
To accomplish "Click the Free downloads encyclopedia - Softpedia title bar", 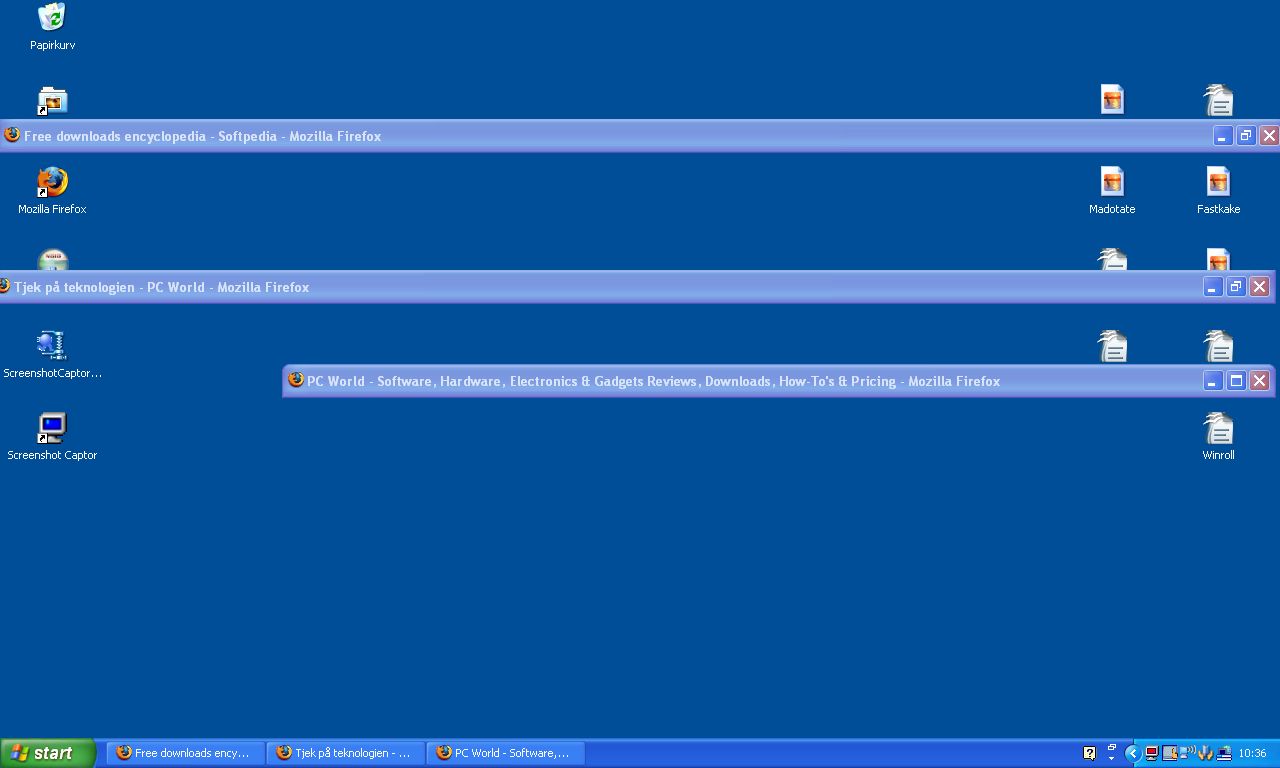I will (640, 136).
